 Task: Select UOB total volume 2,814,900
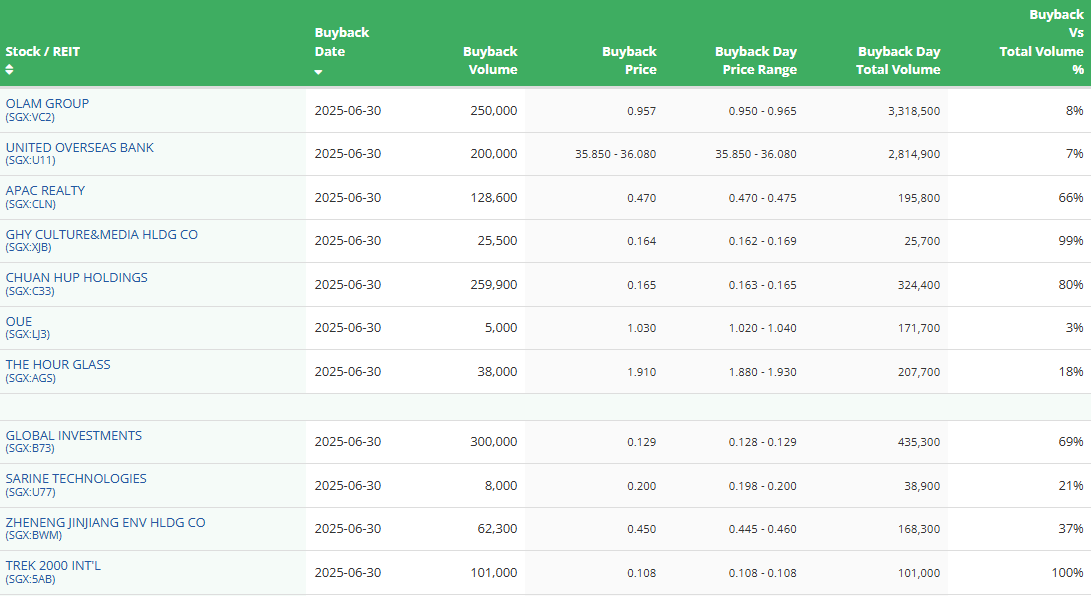point(914,154)
